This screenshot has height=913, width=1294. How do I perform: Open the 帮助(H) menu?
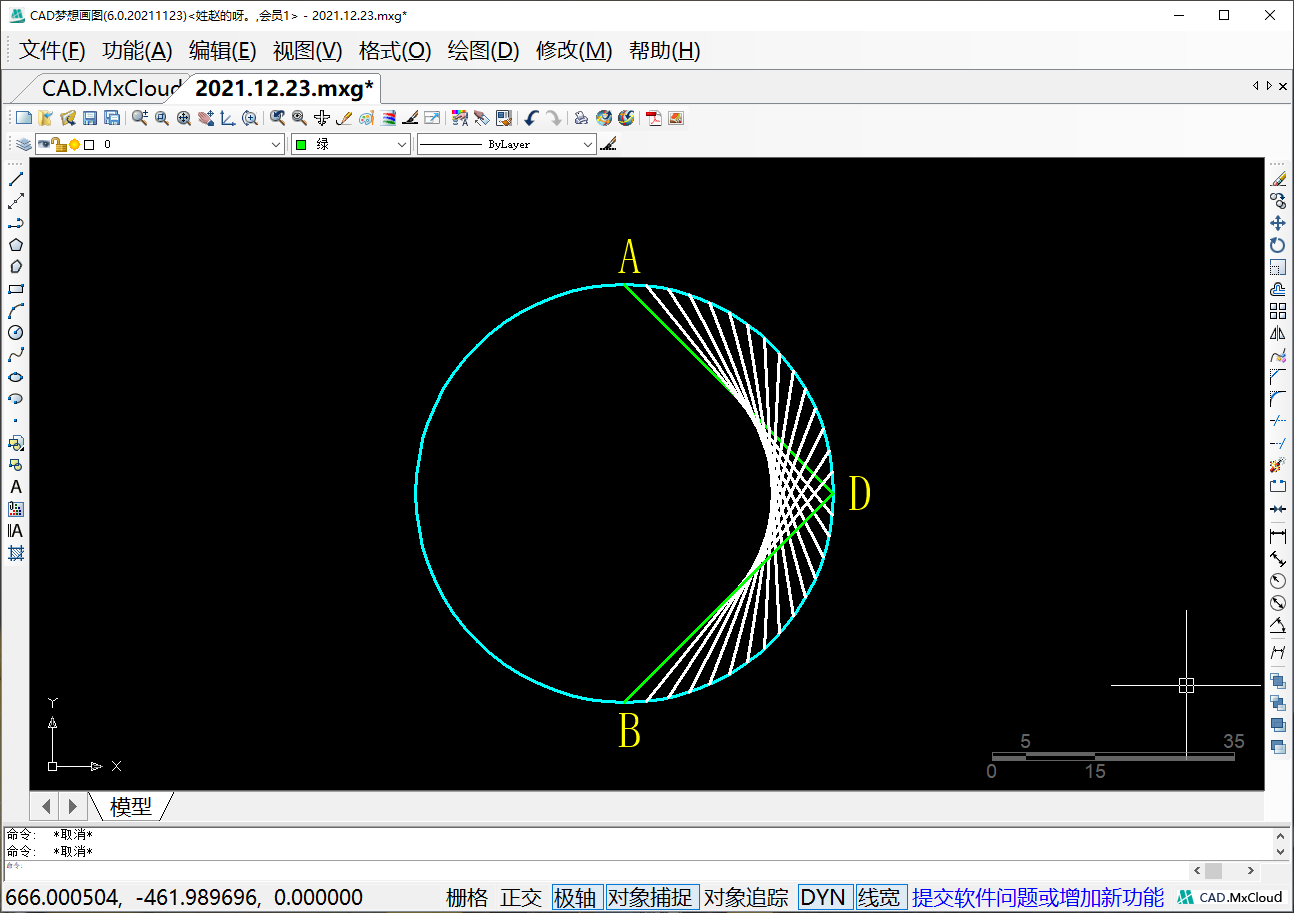(665, 51)
